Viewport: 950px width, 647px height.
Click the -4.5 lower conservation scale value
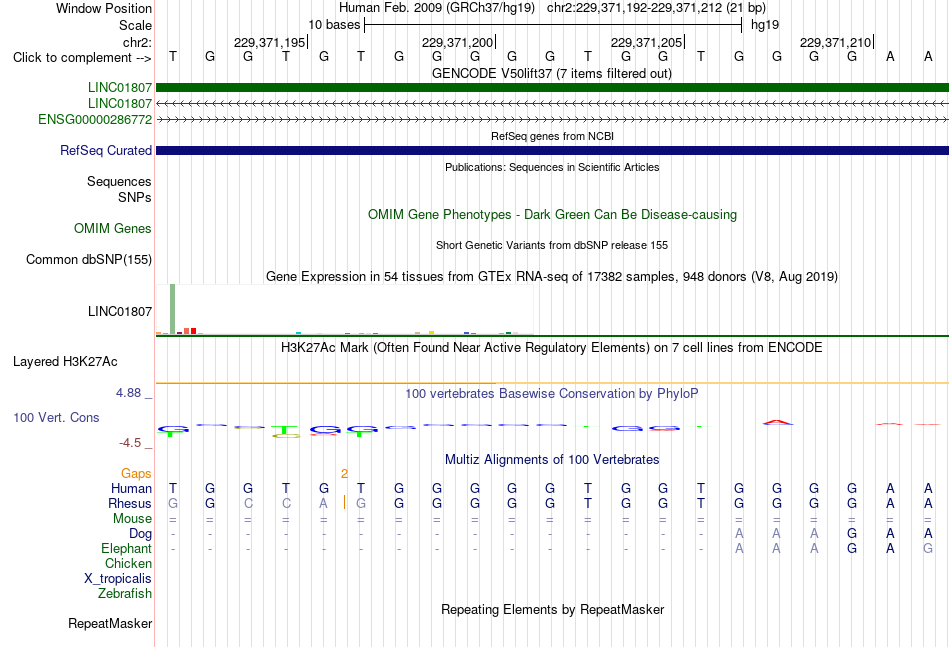coord(130,443)
